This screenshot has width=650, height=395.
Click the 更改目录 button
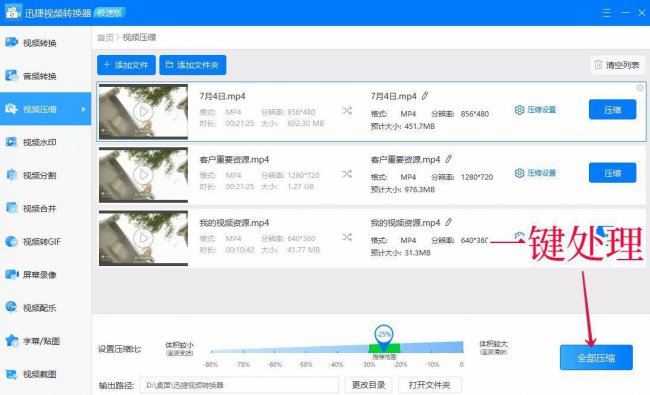pyautogui.click(x=369, y=385)
